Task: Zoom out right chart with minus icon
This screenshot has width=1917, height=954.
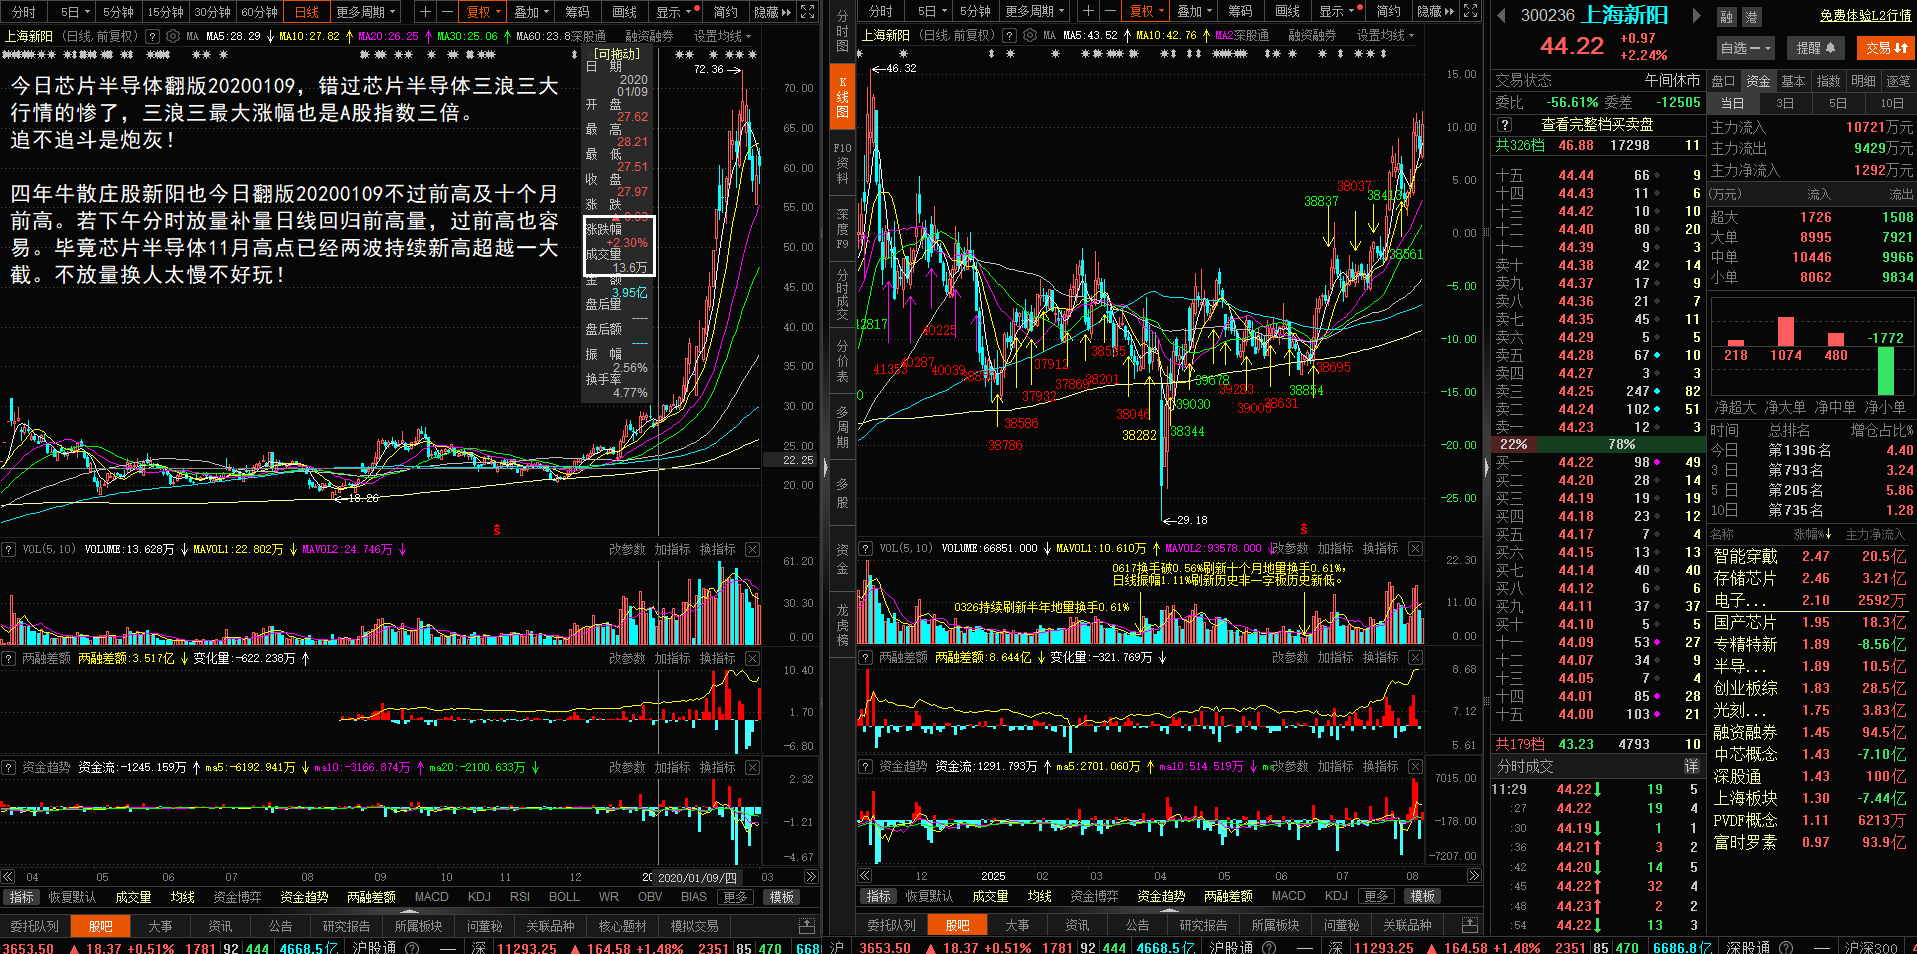Action: 1109,12
